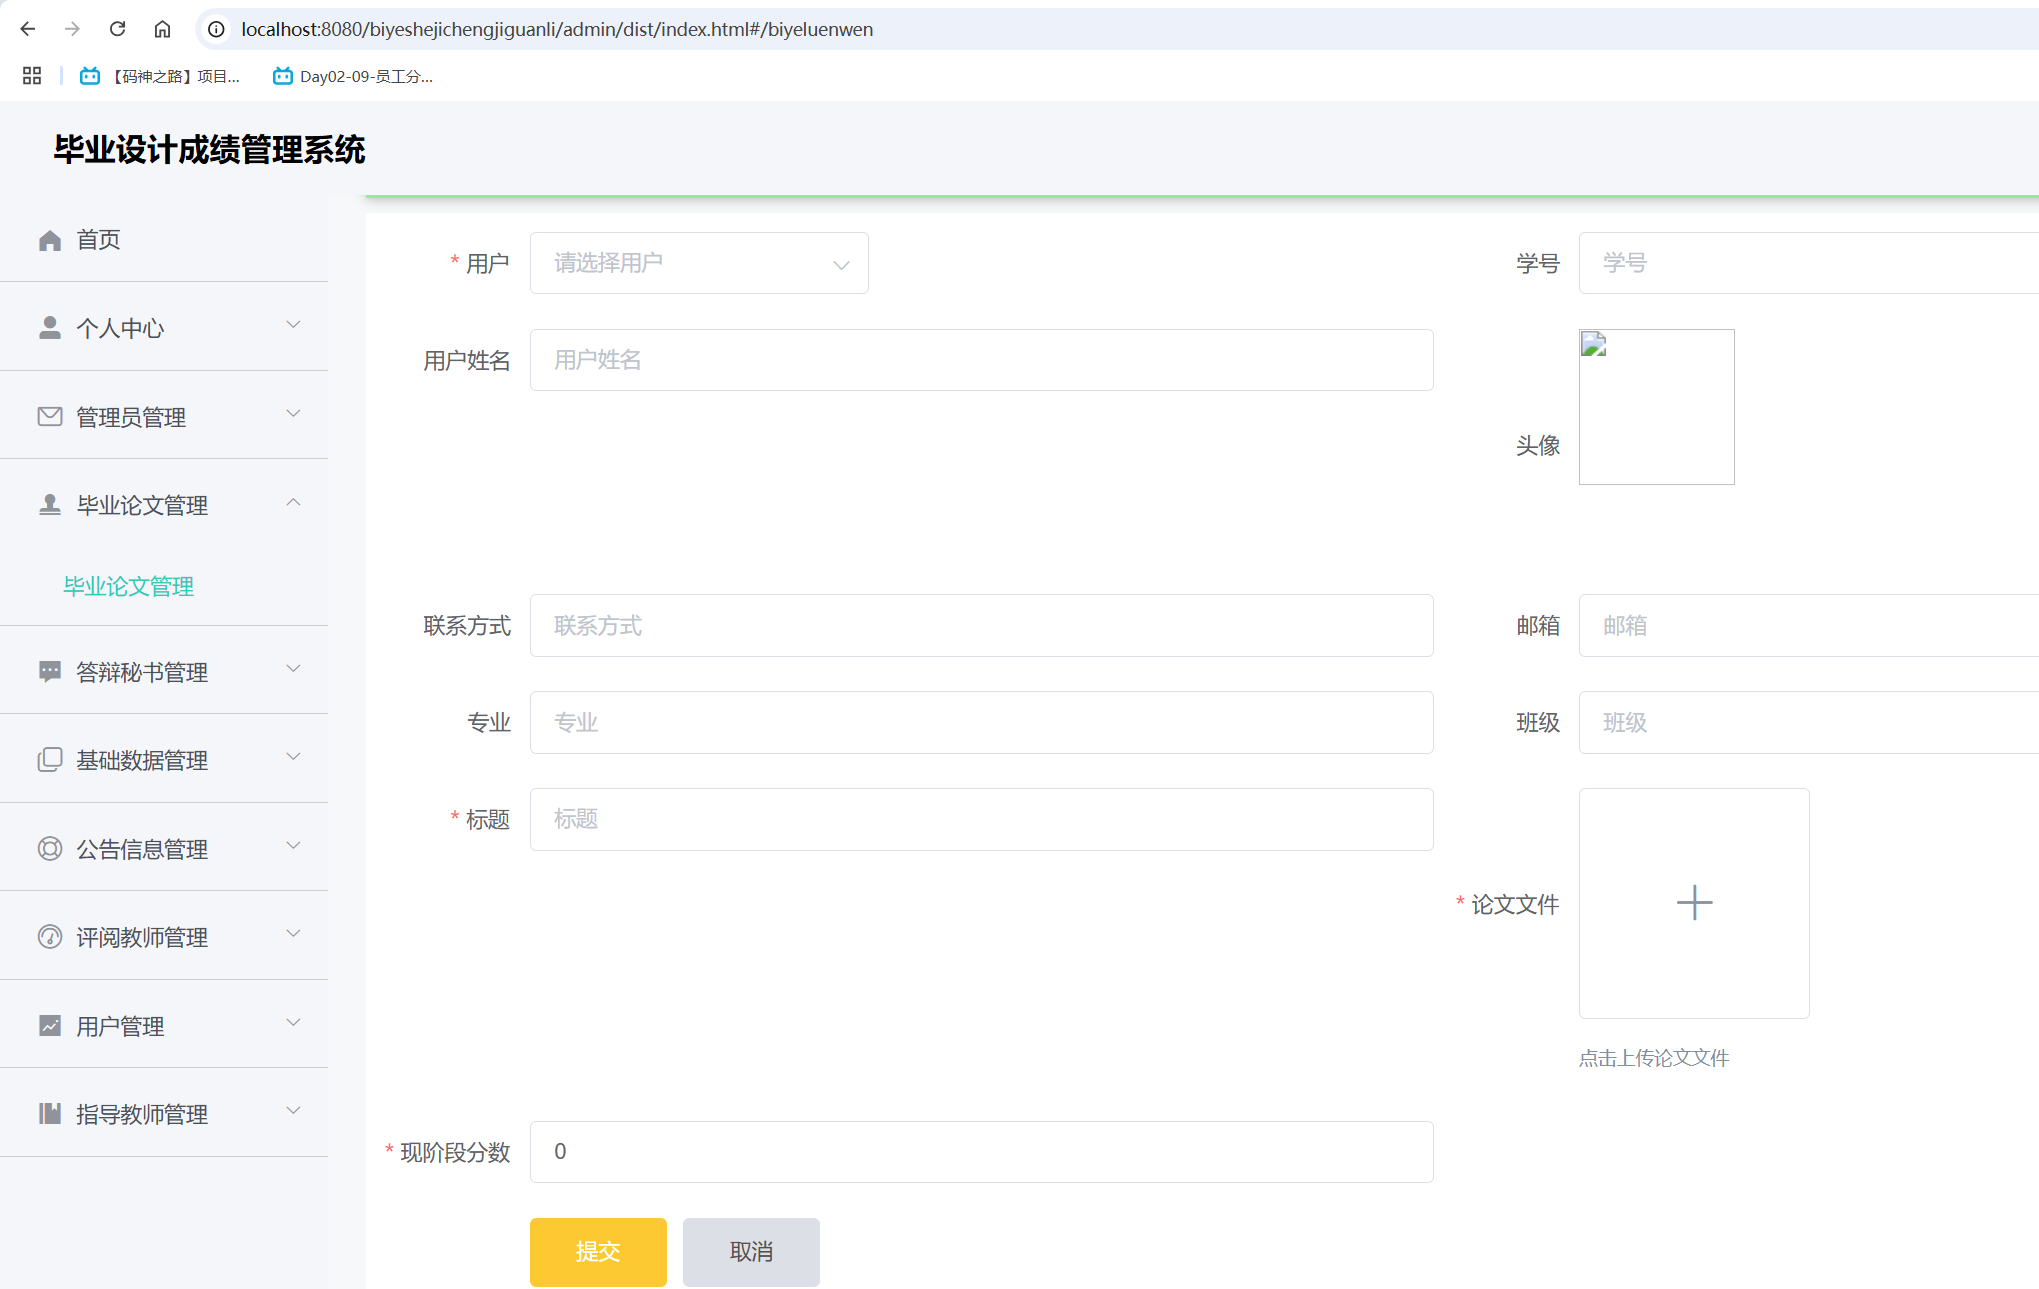The width and height of the screenshot is (2039, 1289).
Task: Click the 基础数据管理 copy icon
Action: pos(50,760)
